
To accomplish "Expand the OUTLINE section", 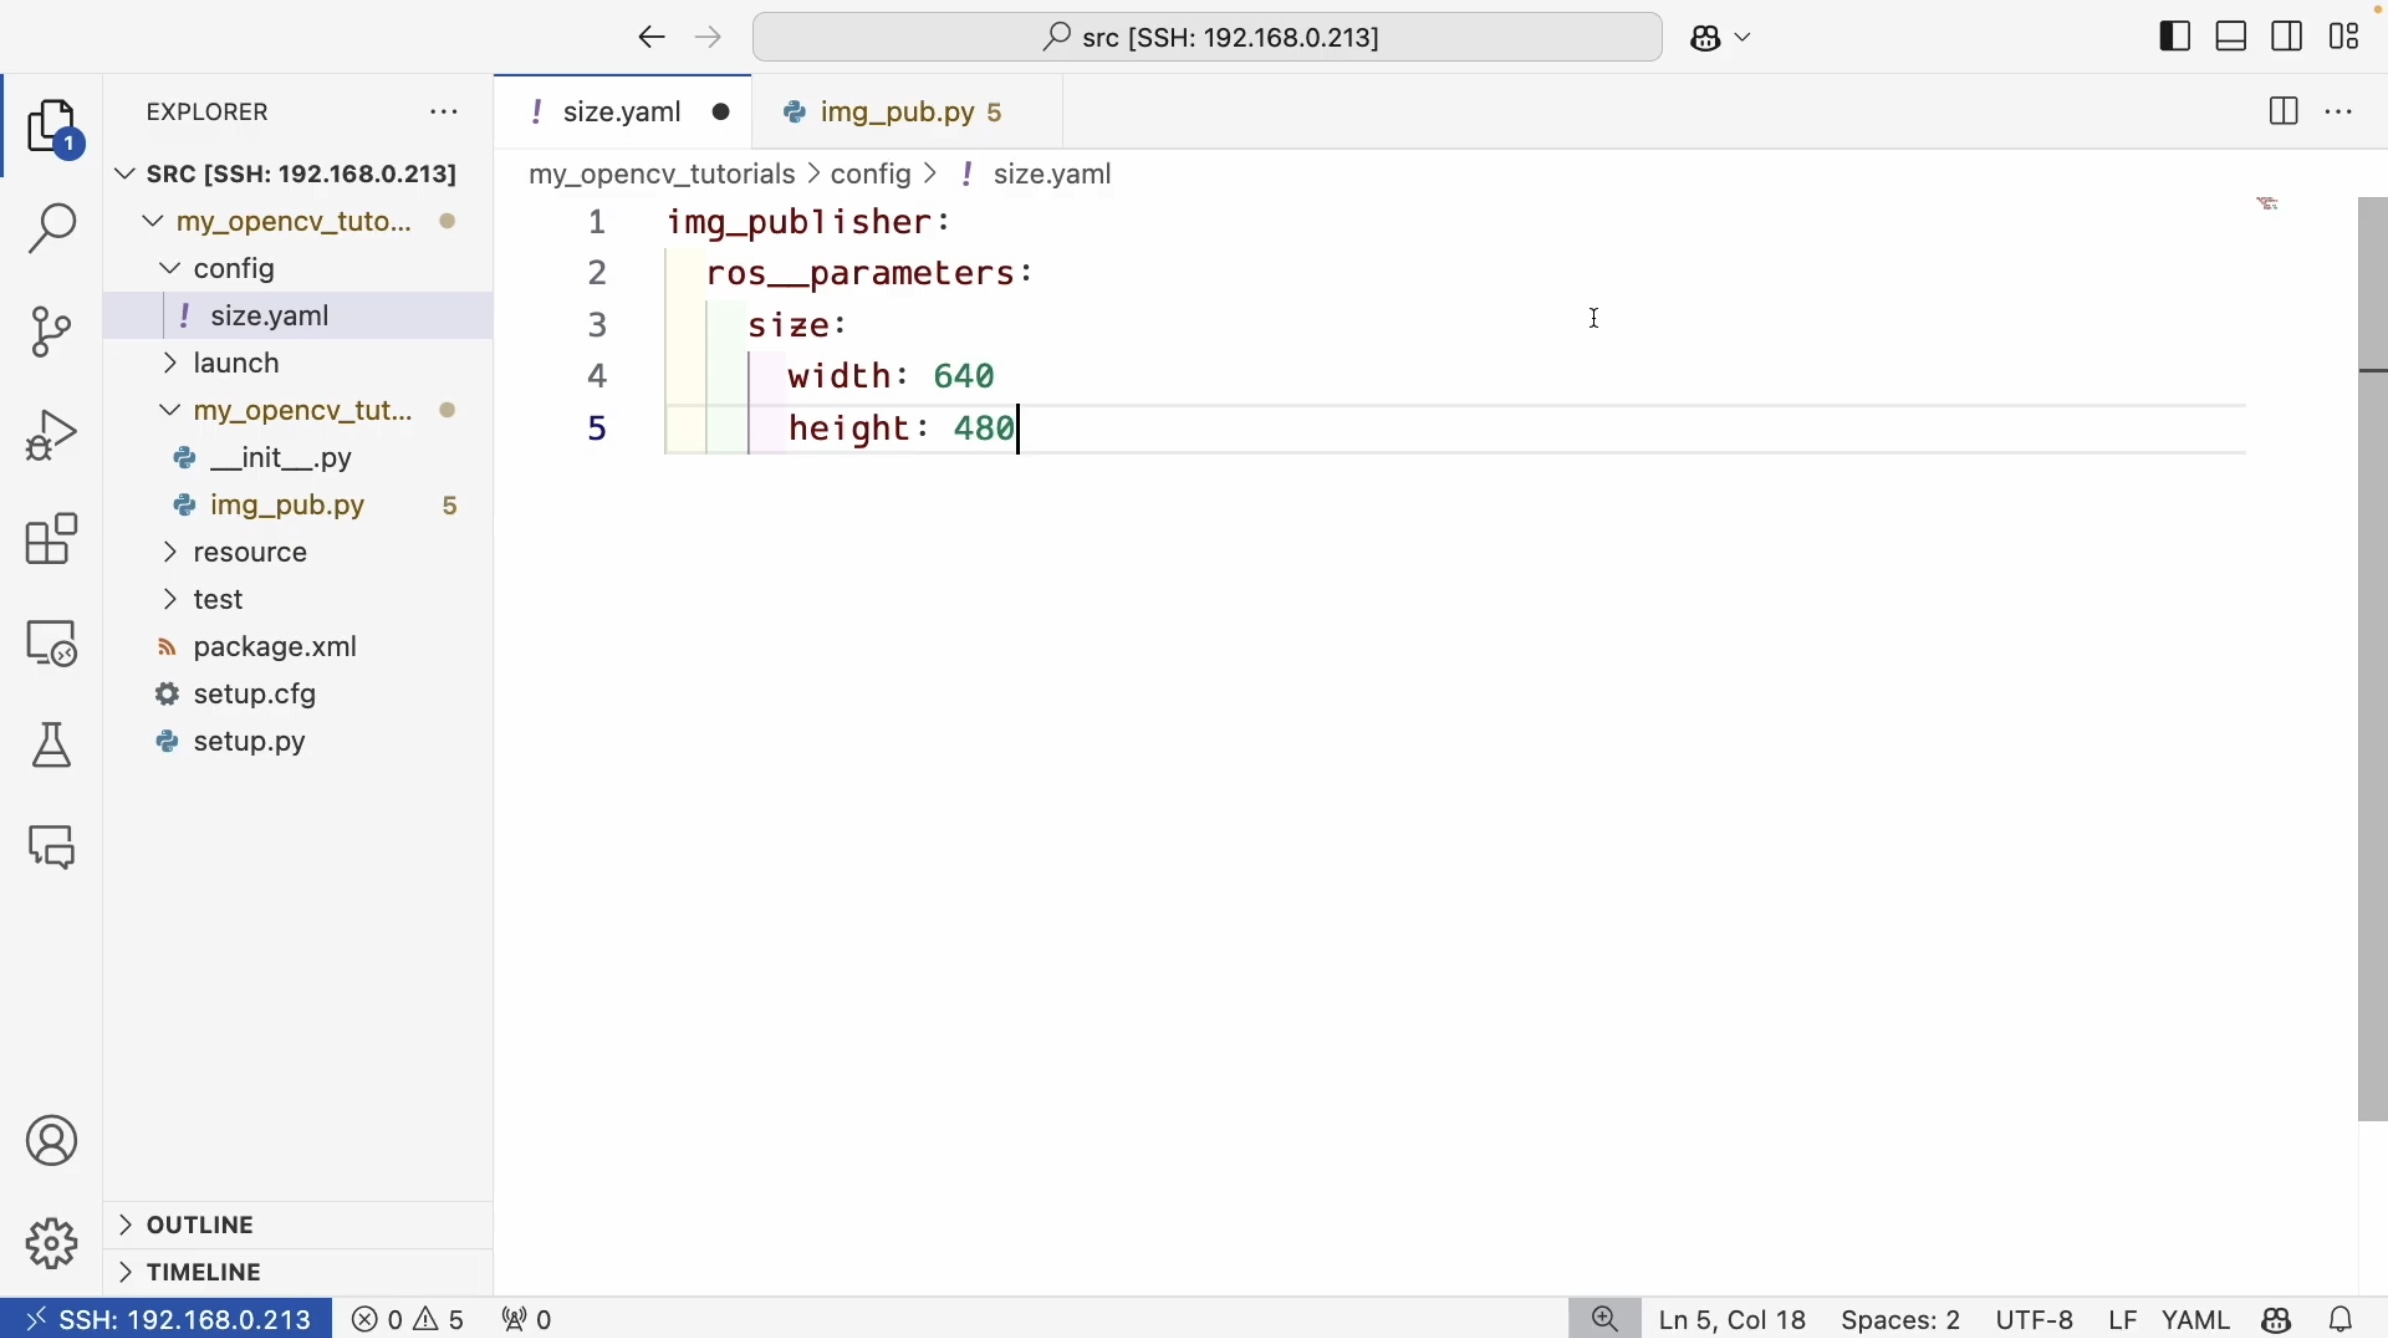I will click(200, 1224).
